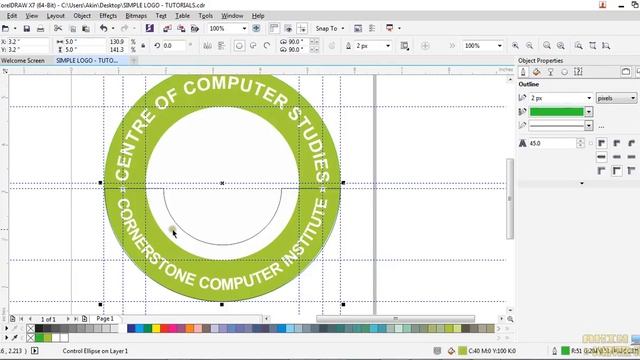Click the Redo arrow icon
This screenshot has width=640, height=360.
(x=124, y=29)
